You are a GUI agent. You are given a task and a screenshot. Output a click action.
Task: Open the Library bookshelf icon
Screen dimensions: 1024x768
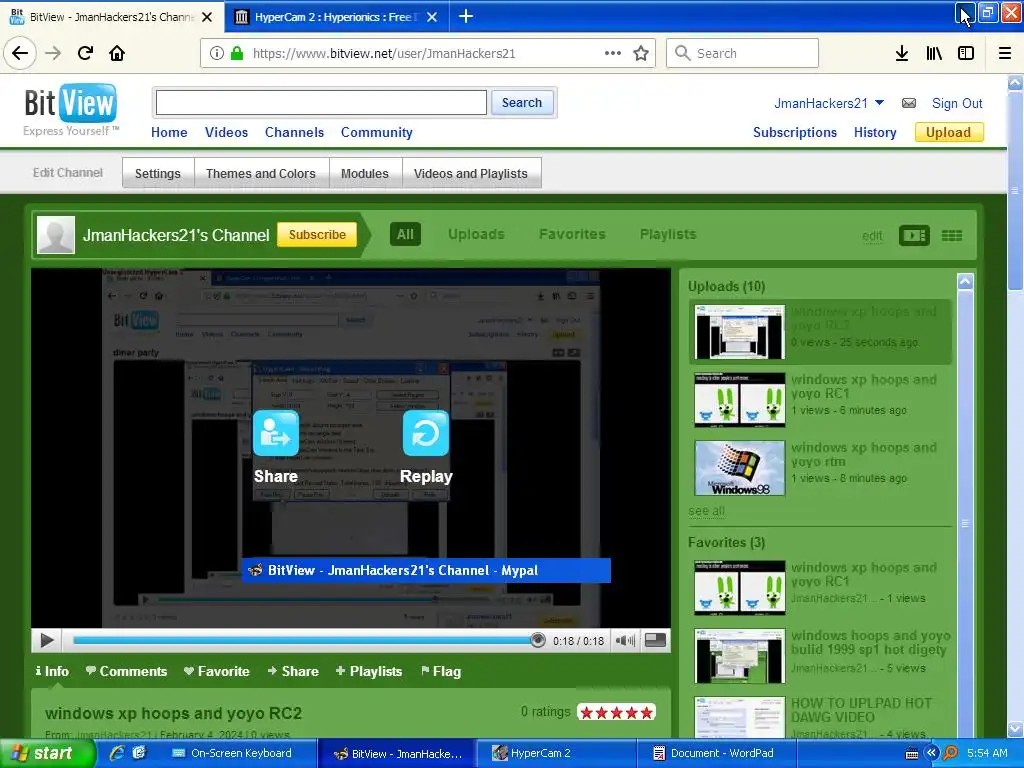tap(934, 53)
